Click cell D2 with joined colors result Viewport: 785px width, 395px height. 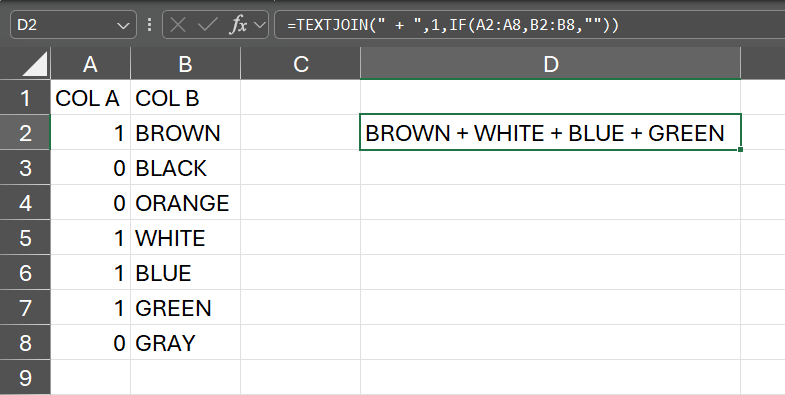coord(550,133)
